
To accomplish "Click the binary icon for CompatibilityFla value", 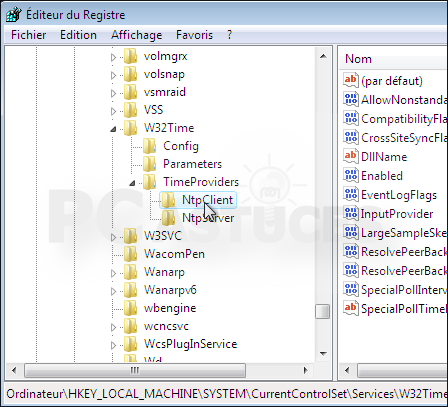I will tap(351, 118).
